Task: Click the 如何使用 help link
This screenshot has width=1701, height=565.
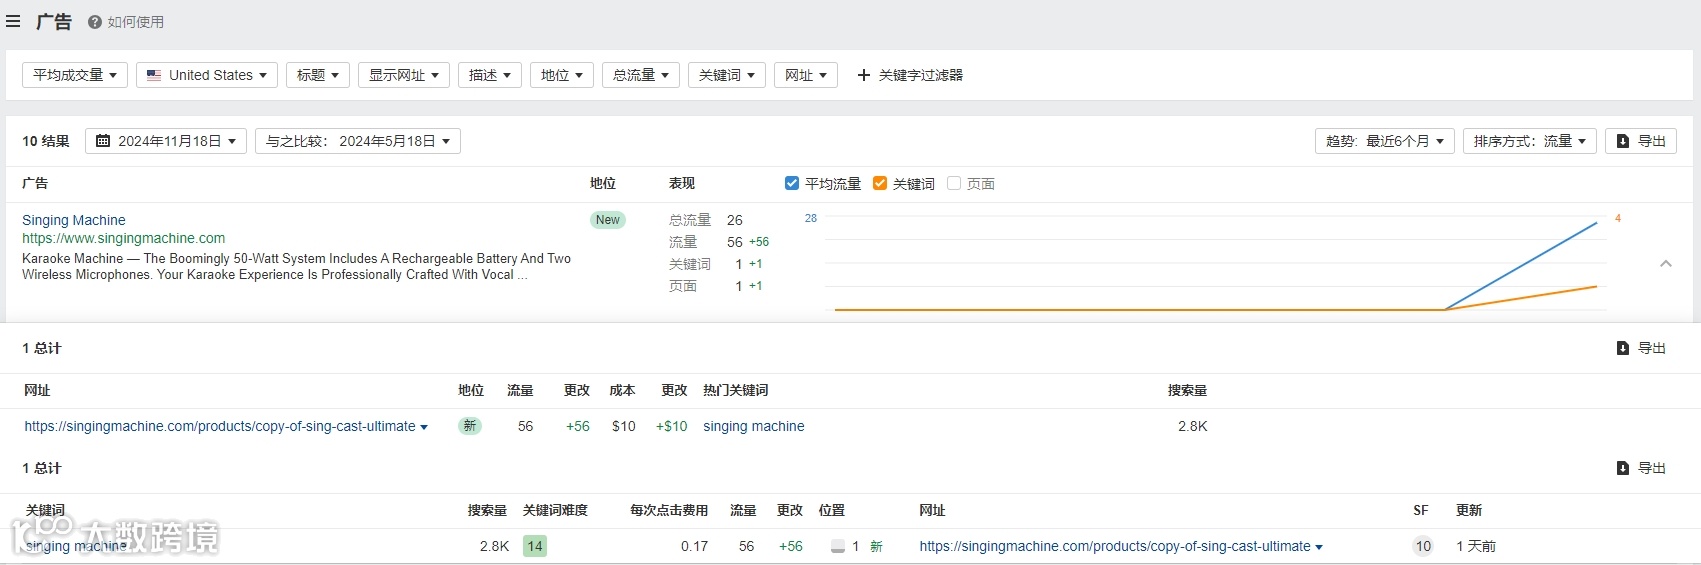Action: click(x=126, y=22)
